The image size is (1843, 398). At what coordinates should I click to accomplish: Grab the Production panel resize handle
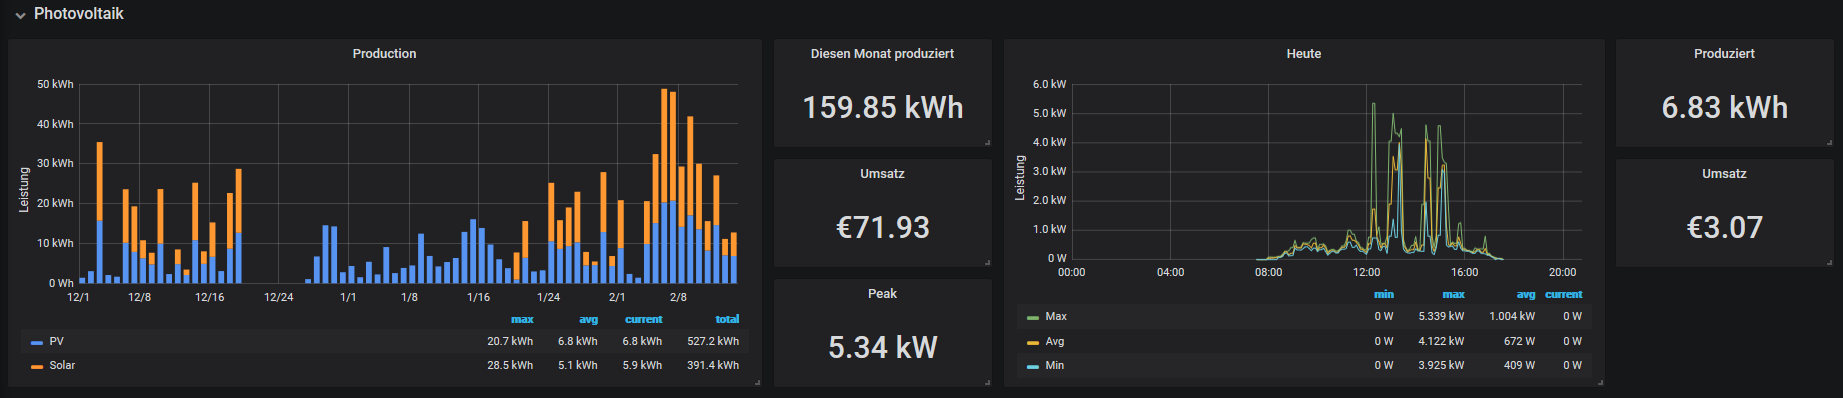click(x=757, y=382)
